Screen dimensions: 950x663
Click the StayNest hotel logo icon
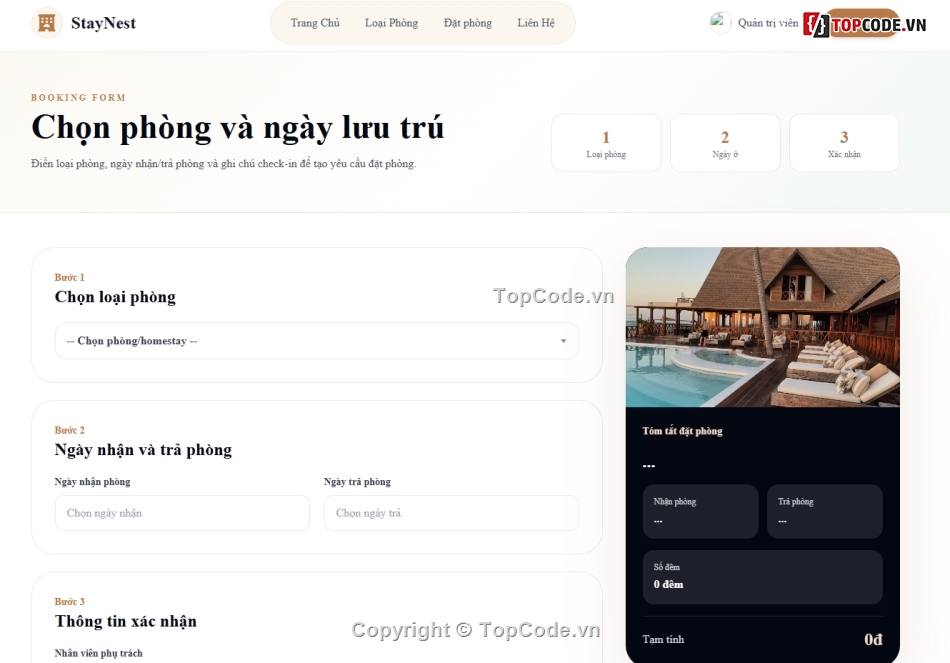[47, 23]
